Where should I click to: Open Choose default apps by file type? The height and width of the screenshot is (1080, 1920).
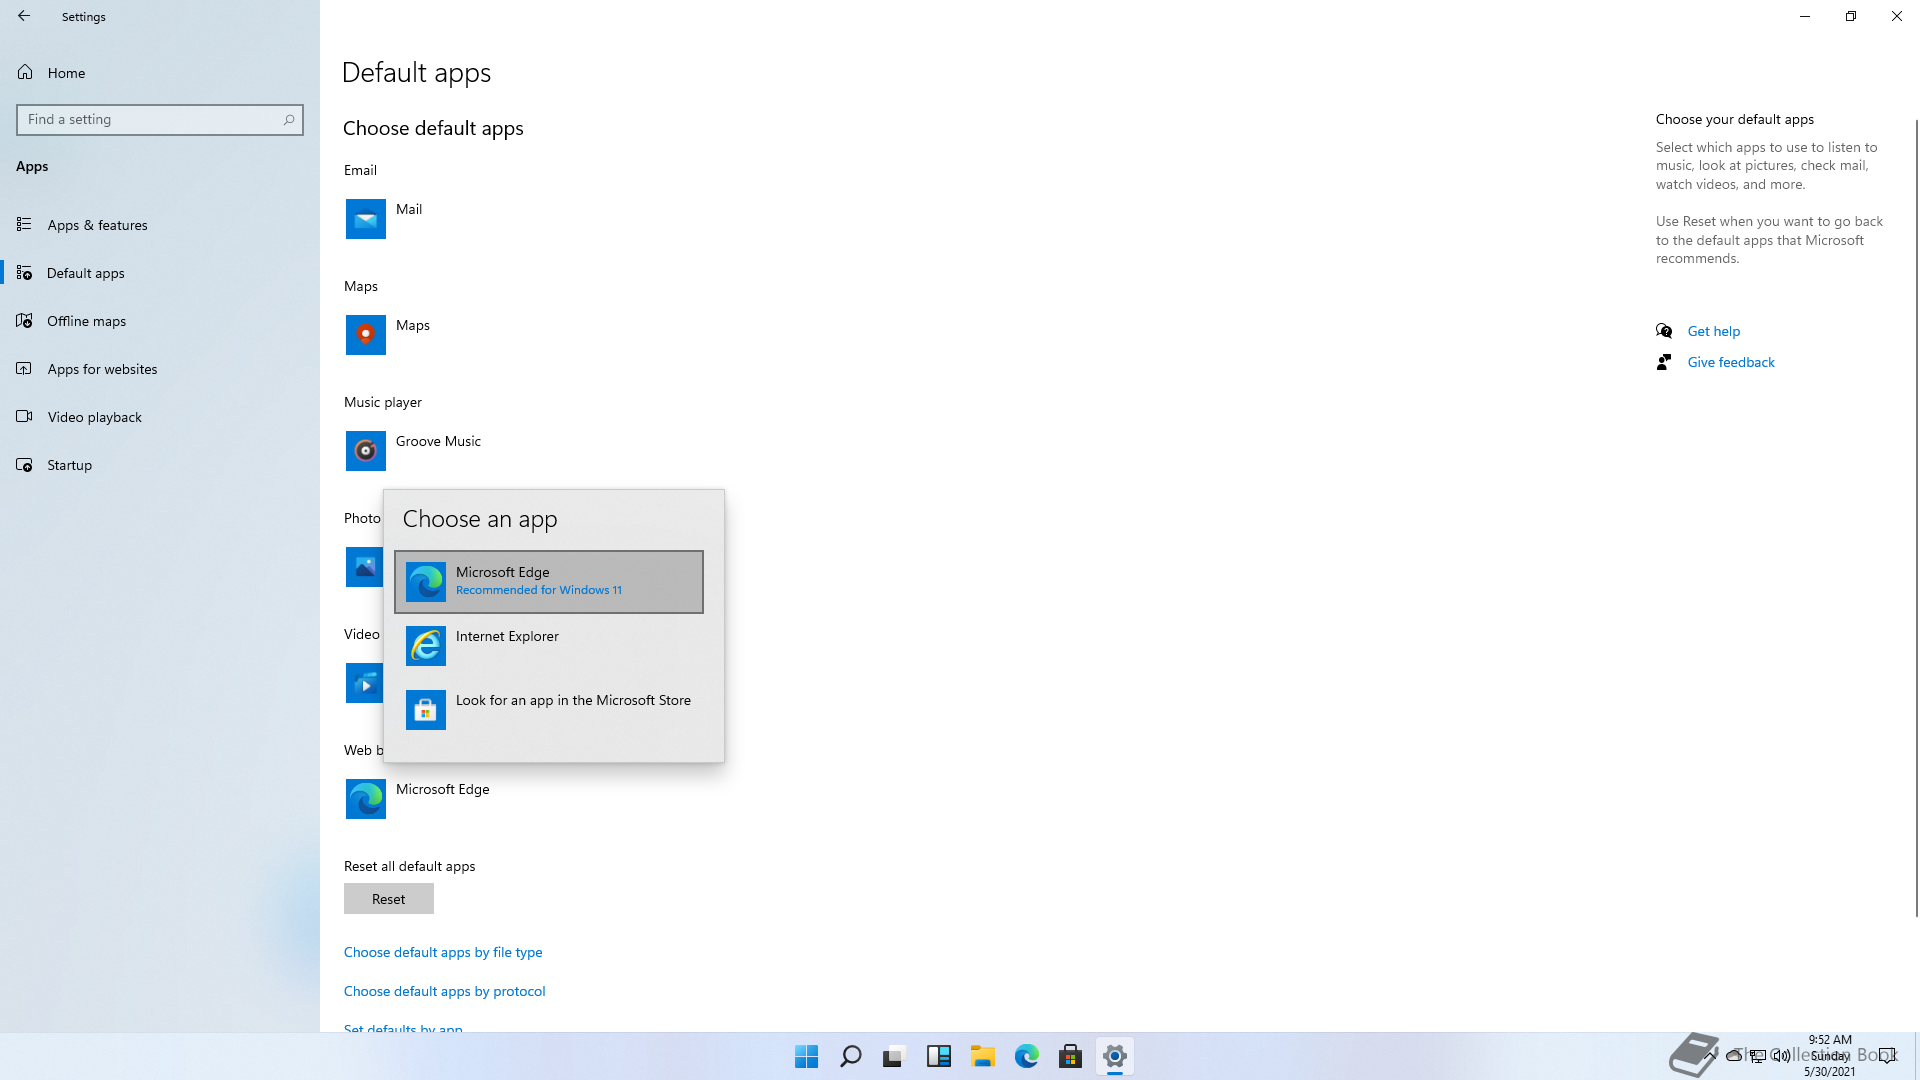tap(443, 952)
